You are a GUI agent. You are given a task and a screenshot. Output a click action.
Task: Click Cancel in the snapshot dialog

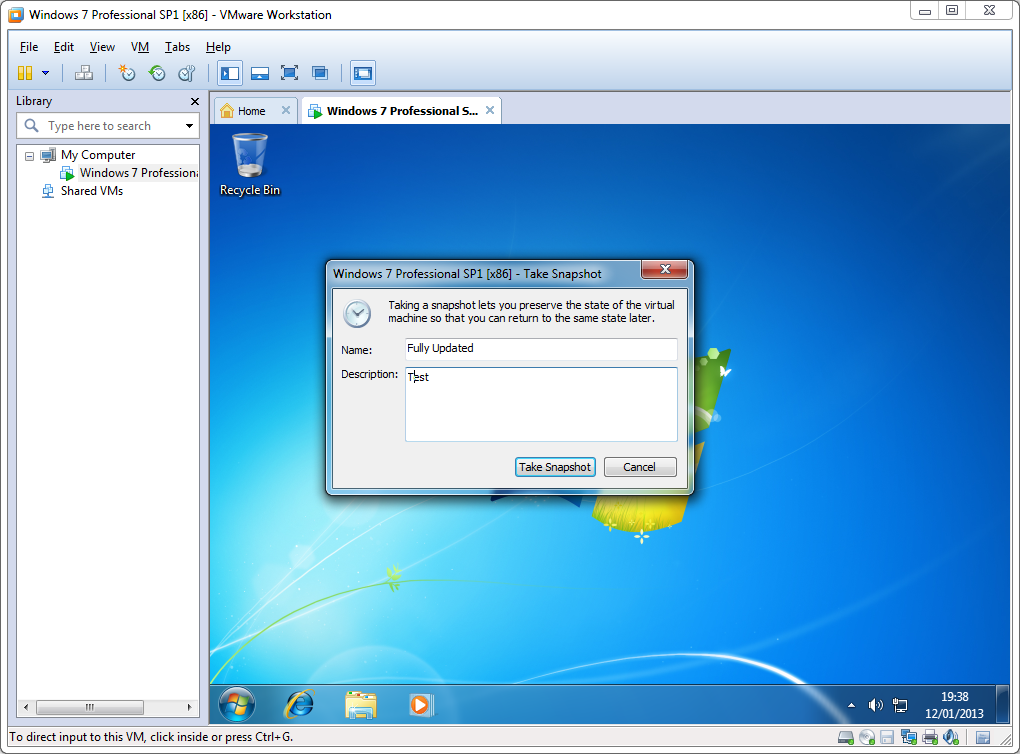(640, 467)
